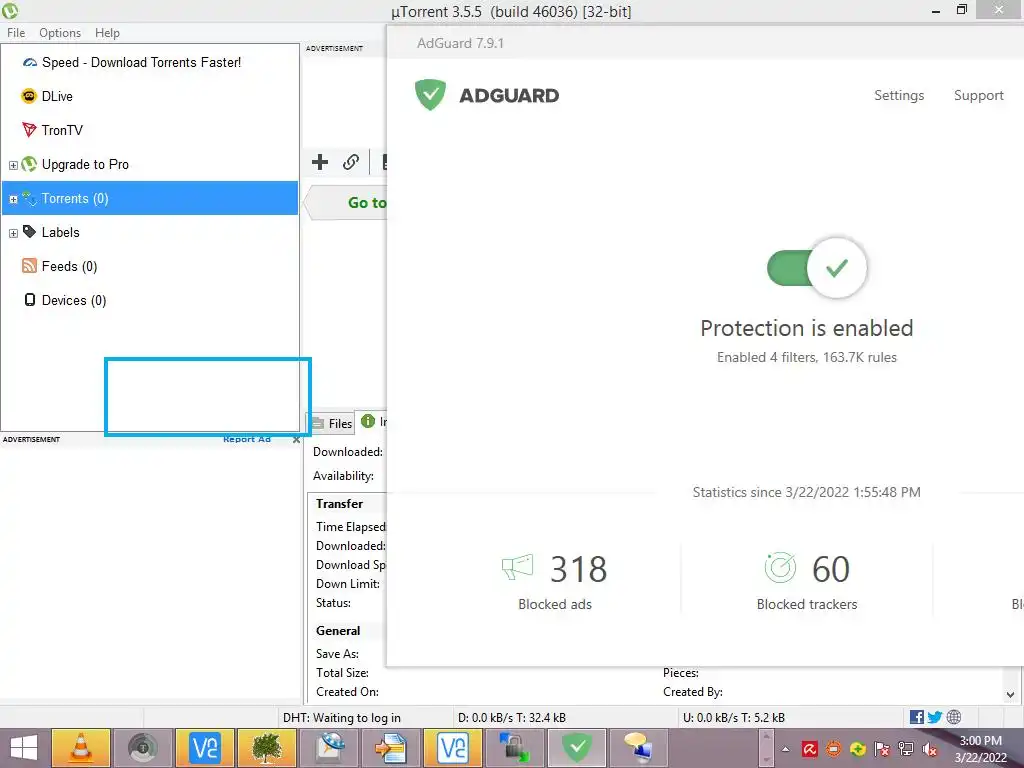Click the 'Availability:' label
The image size is (1024, 768).
click(x=344, y=476)
